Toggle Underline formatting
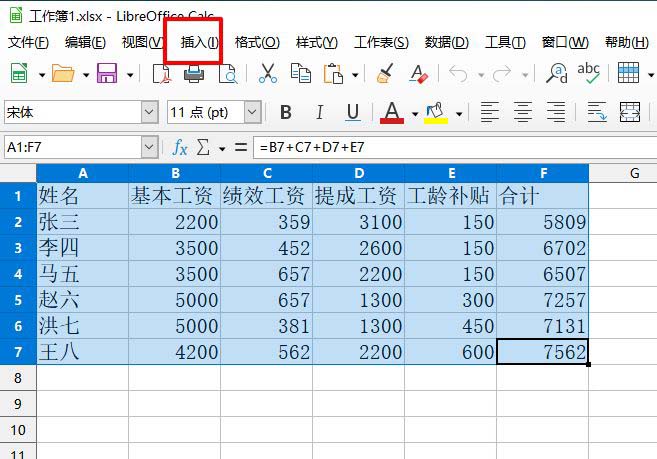 (x=352, y=112)
